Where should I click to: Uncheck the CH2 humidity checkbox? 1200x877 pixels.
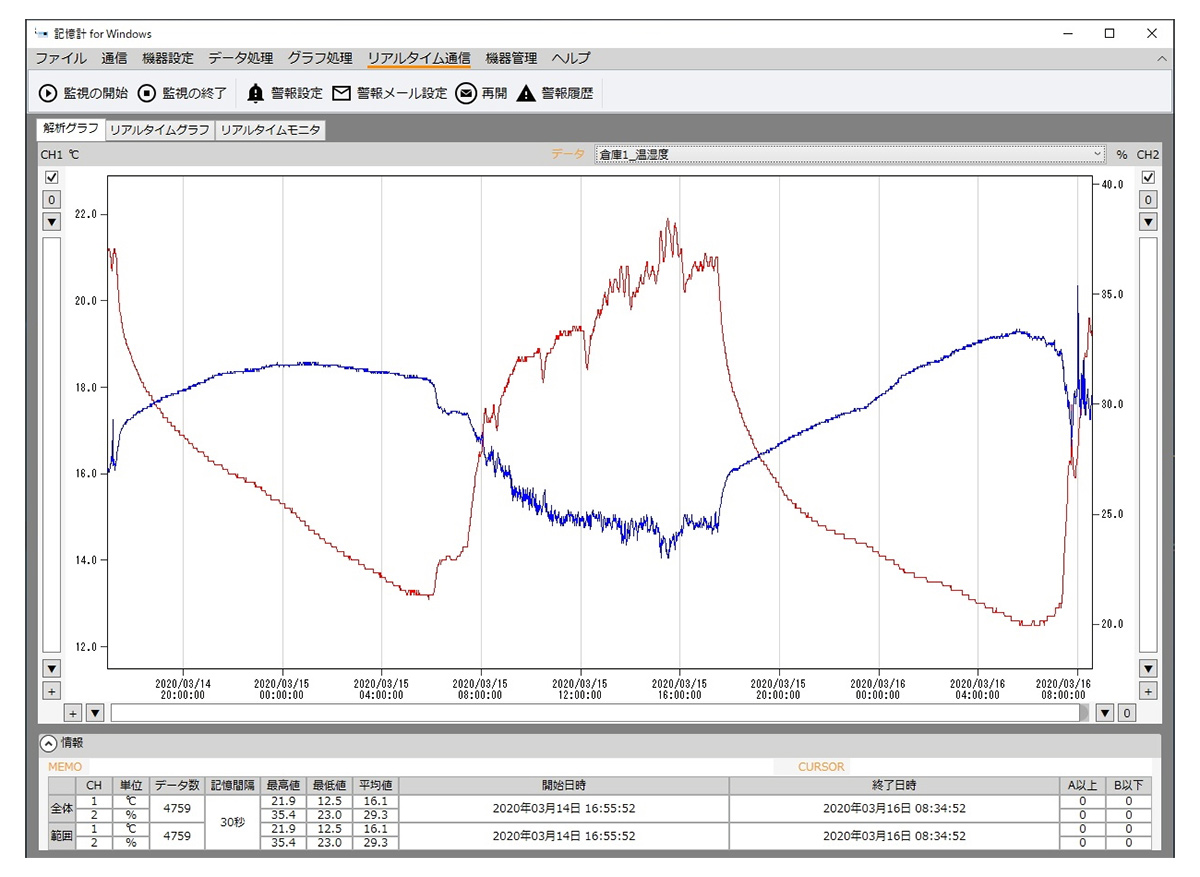(x=1148, y=177)
